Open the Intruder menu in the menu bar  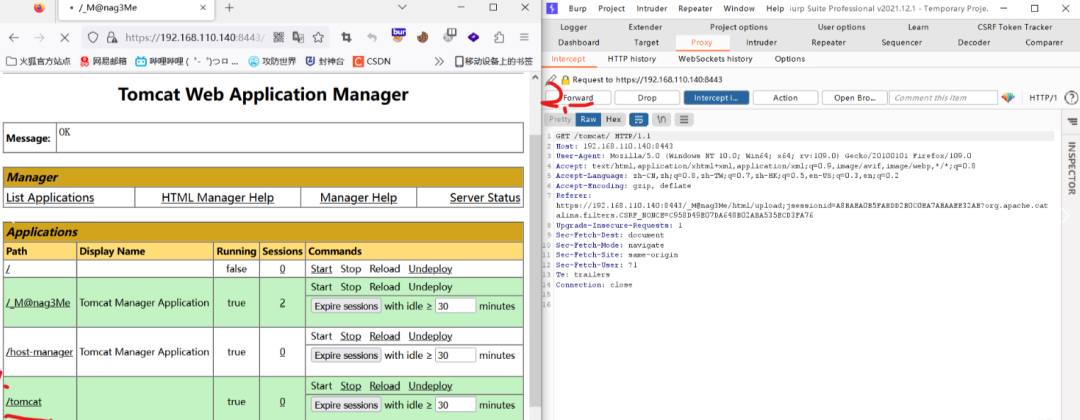pos(651,8)
